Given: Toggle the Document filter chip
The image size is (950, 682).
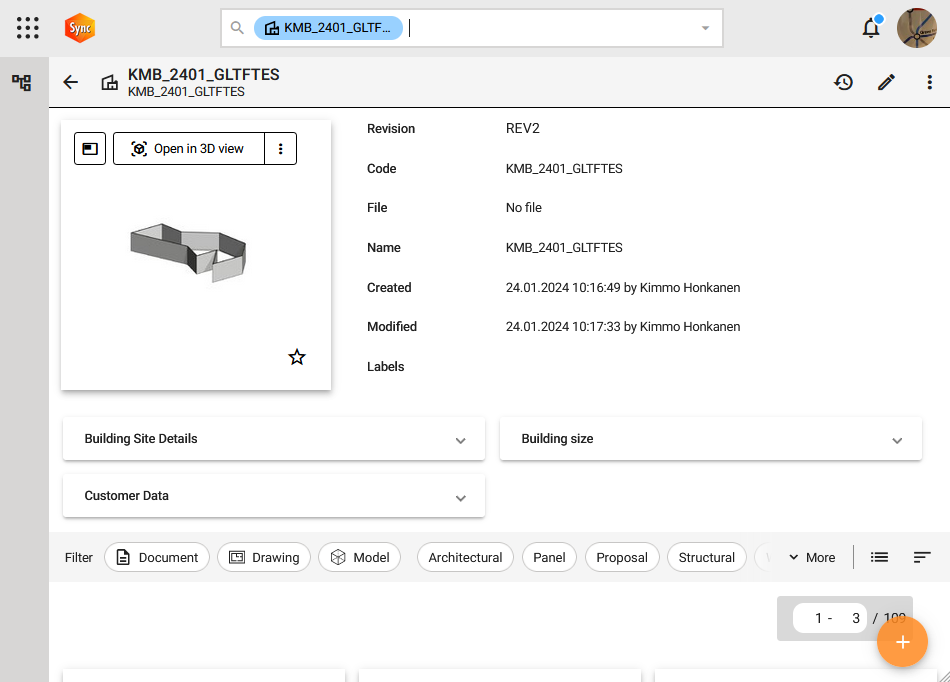Looking at the screenshot, I should 157,558.
